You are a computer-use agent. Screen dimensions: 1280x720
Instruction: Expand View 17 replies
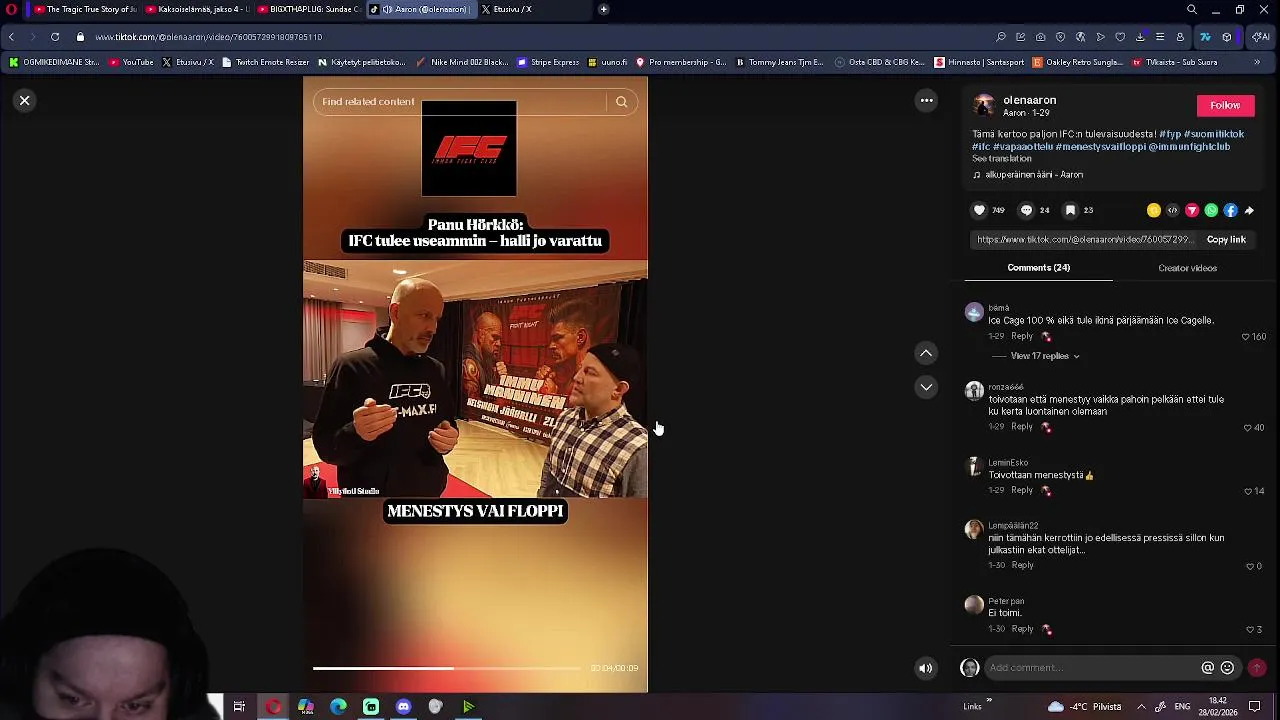click(1045, 356)
